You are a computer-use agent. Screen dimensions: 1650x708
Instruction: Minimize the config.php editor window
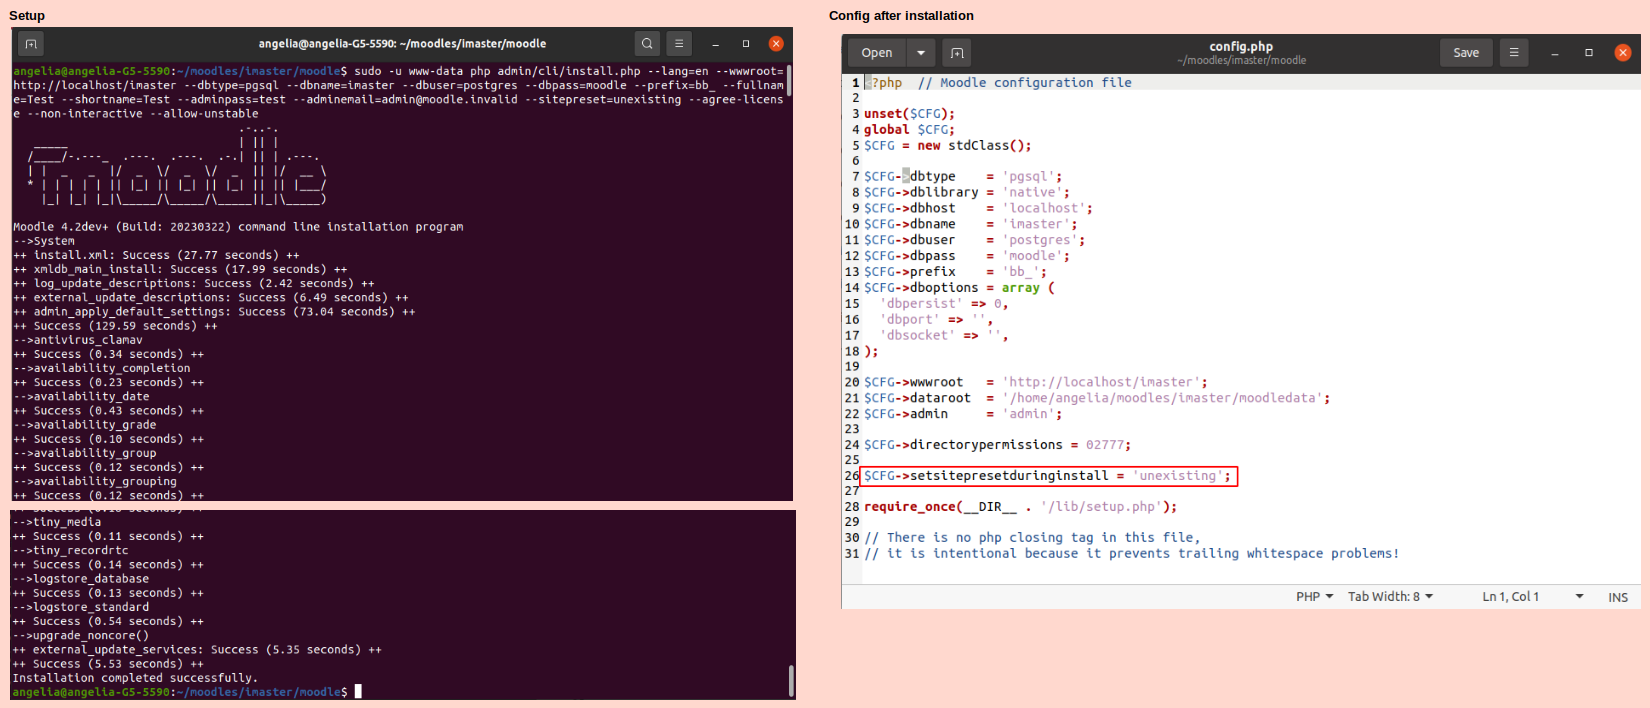[1555, 53]
